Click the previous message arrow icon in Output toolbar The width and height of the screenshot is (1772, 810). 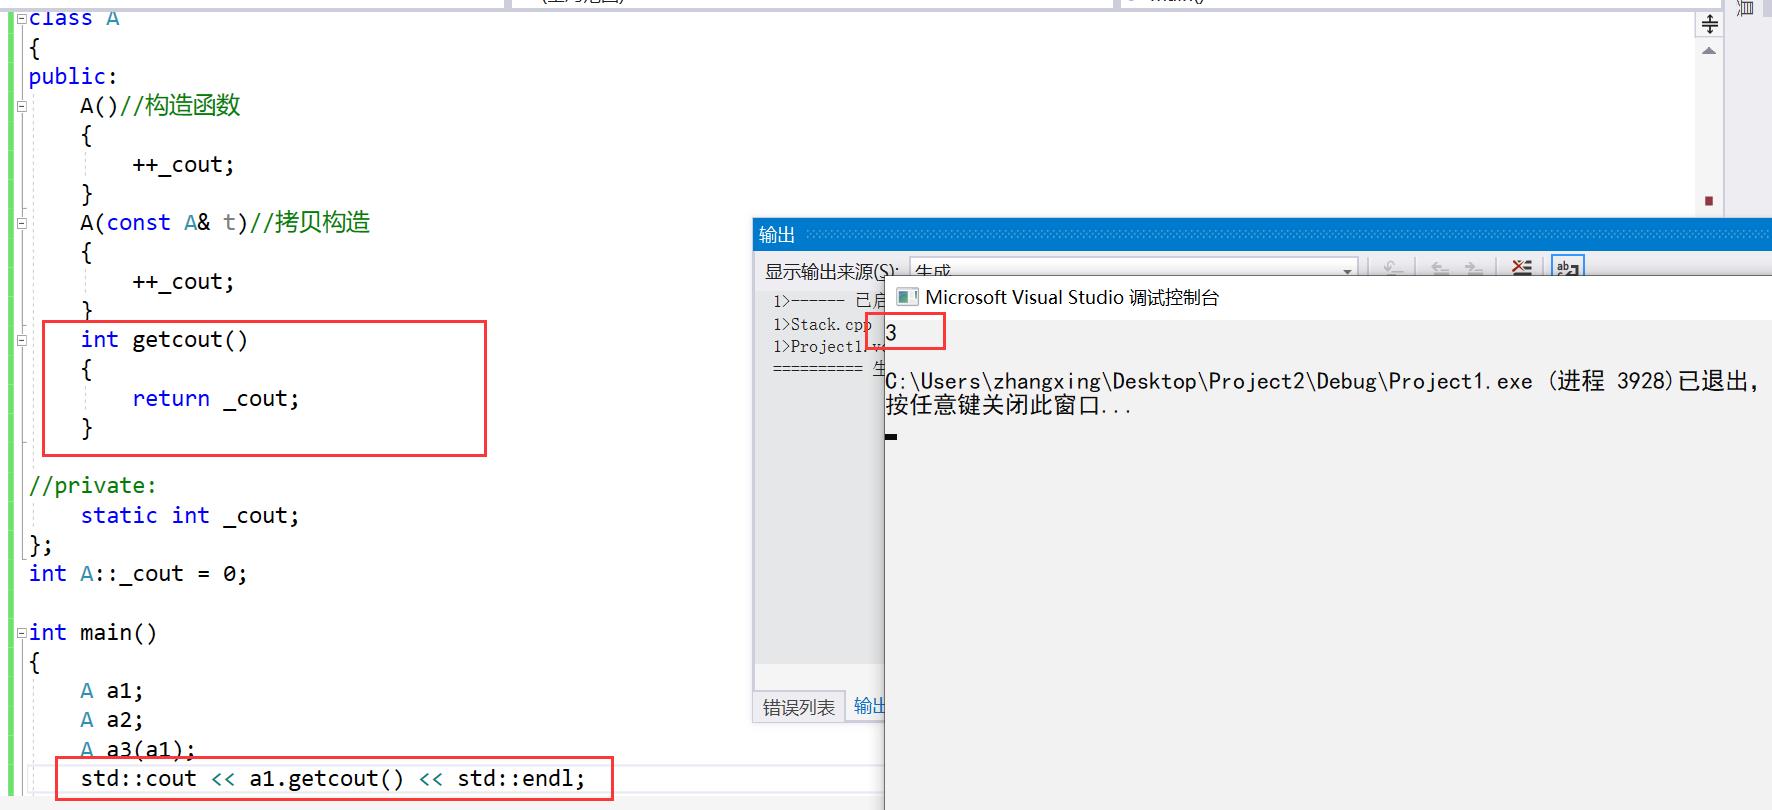[x=1439, y=268]
